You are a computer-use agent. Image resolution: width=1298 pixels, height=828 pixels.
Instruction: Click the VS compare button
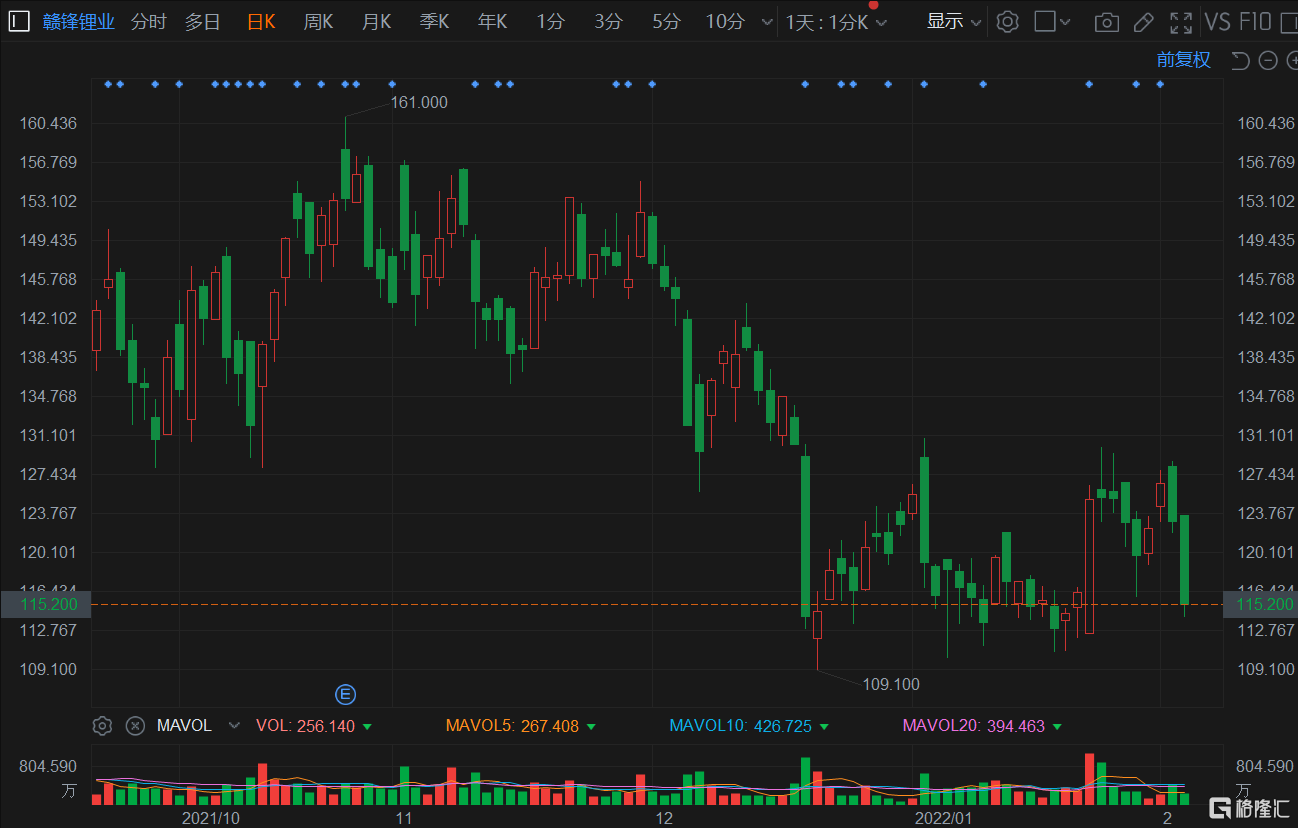tap(1217, 21)
